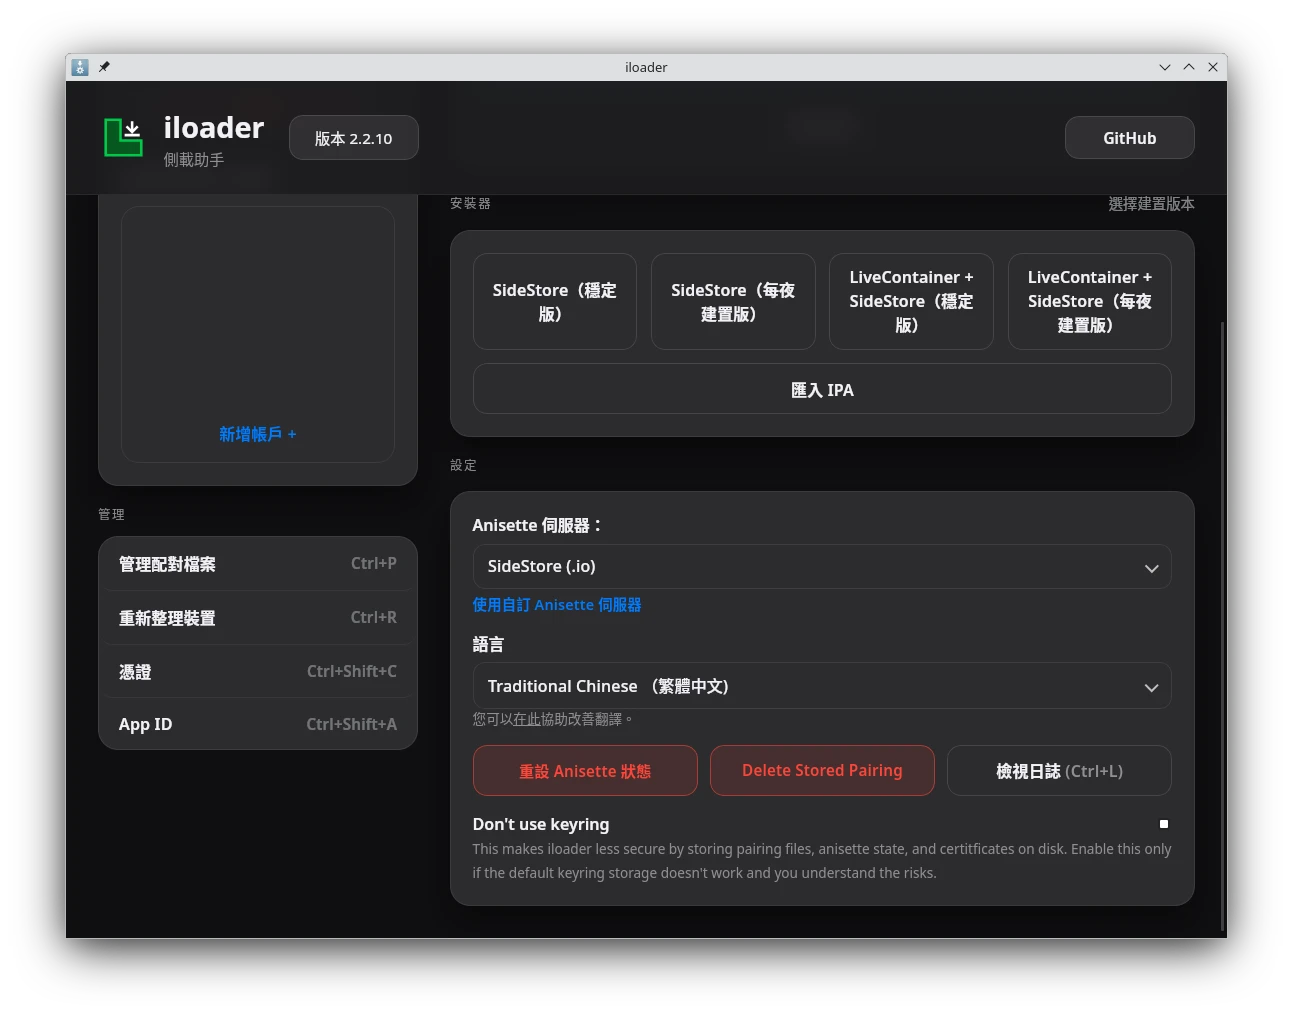Click 選擇建置版本 at installer section

pos(1151,204)
